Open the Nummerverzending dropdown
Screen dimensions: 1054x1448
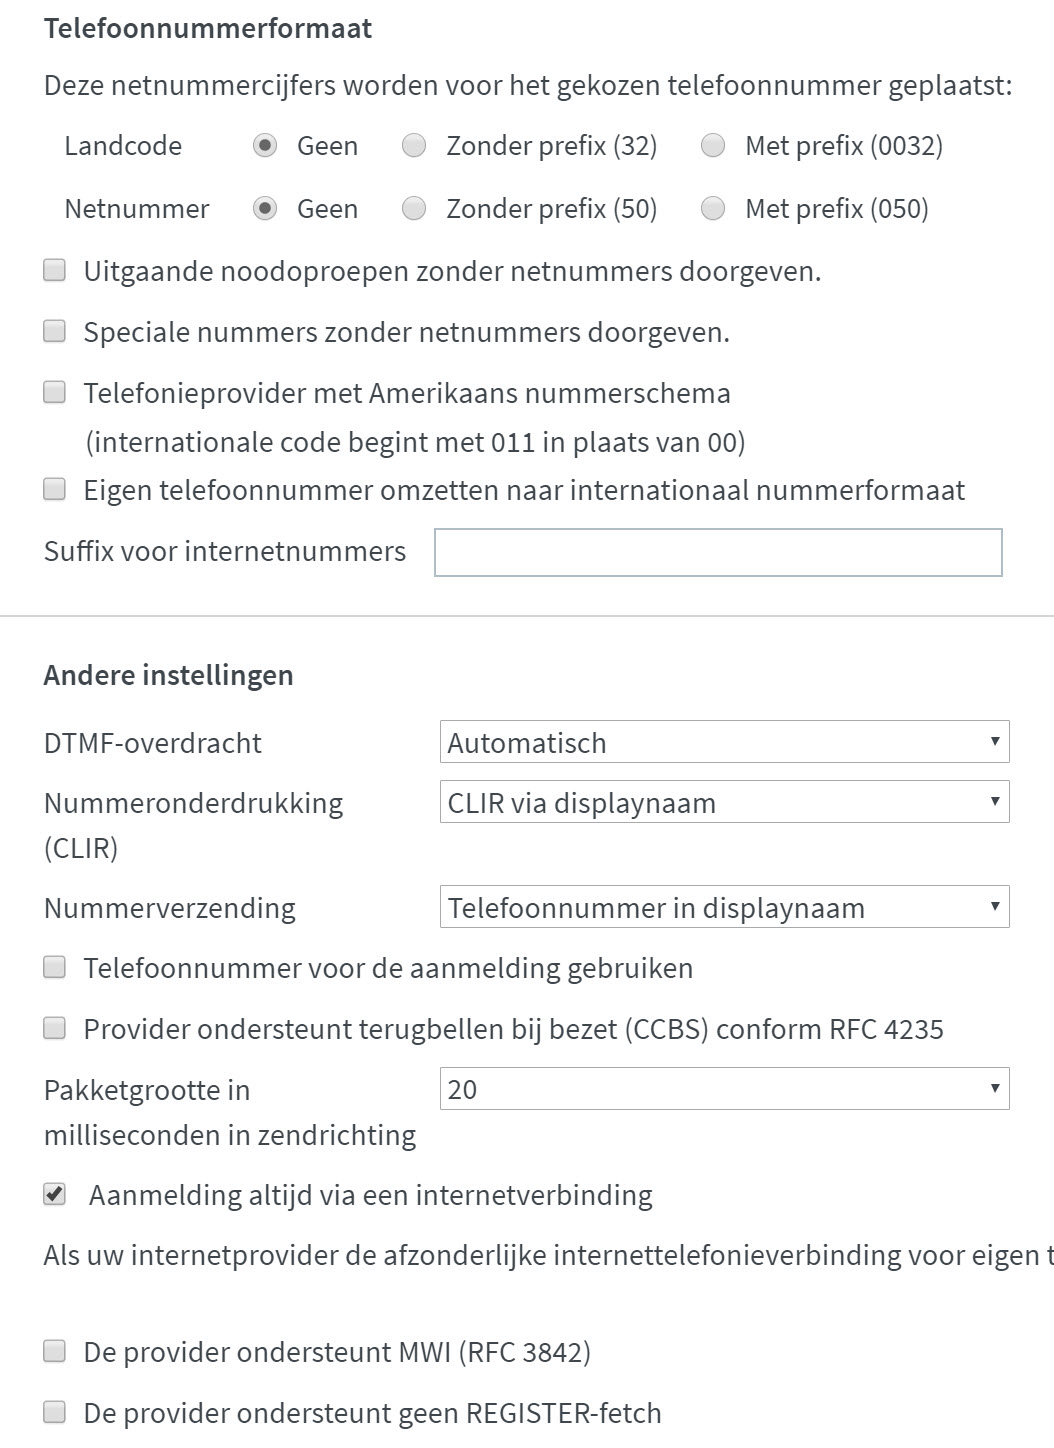click(x=724, y=907)
